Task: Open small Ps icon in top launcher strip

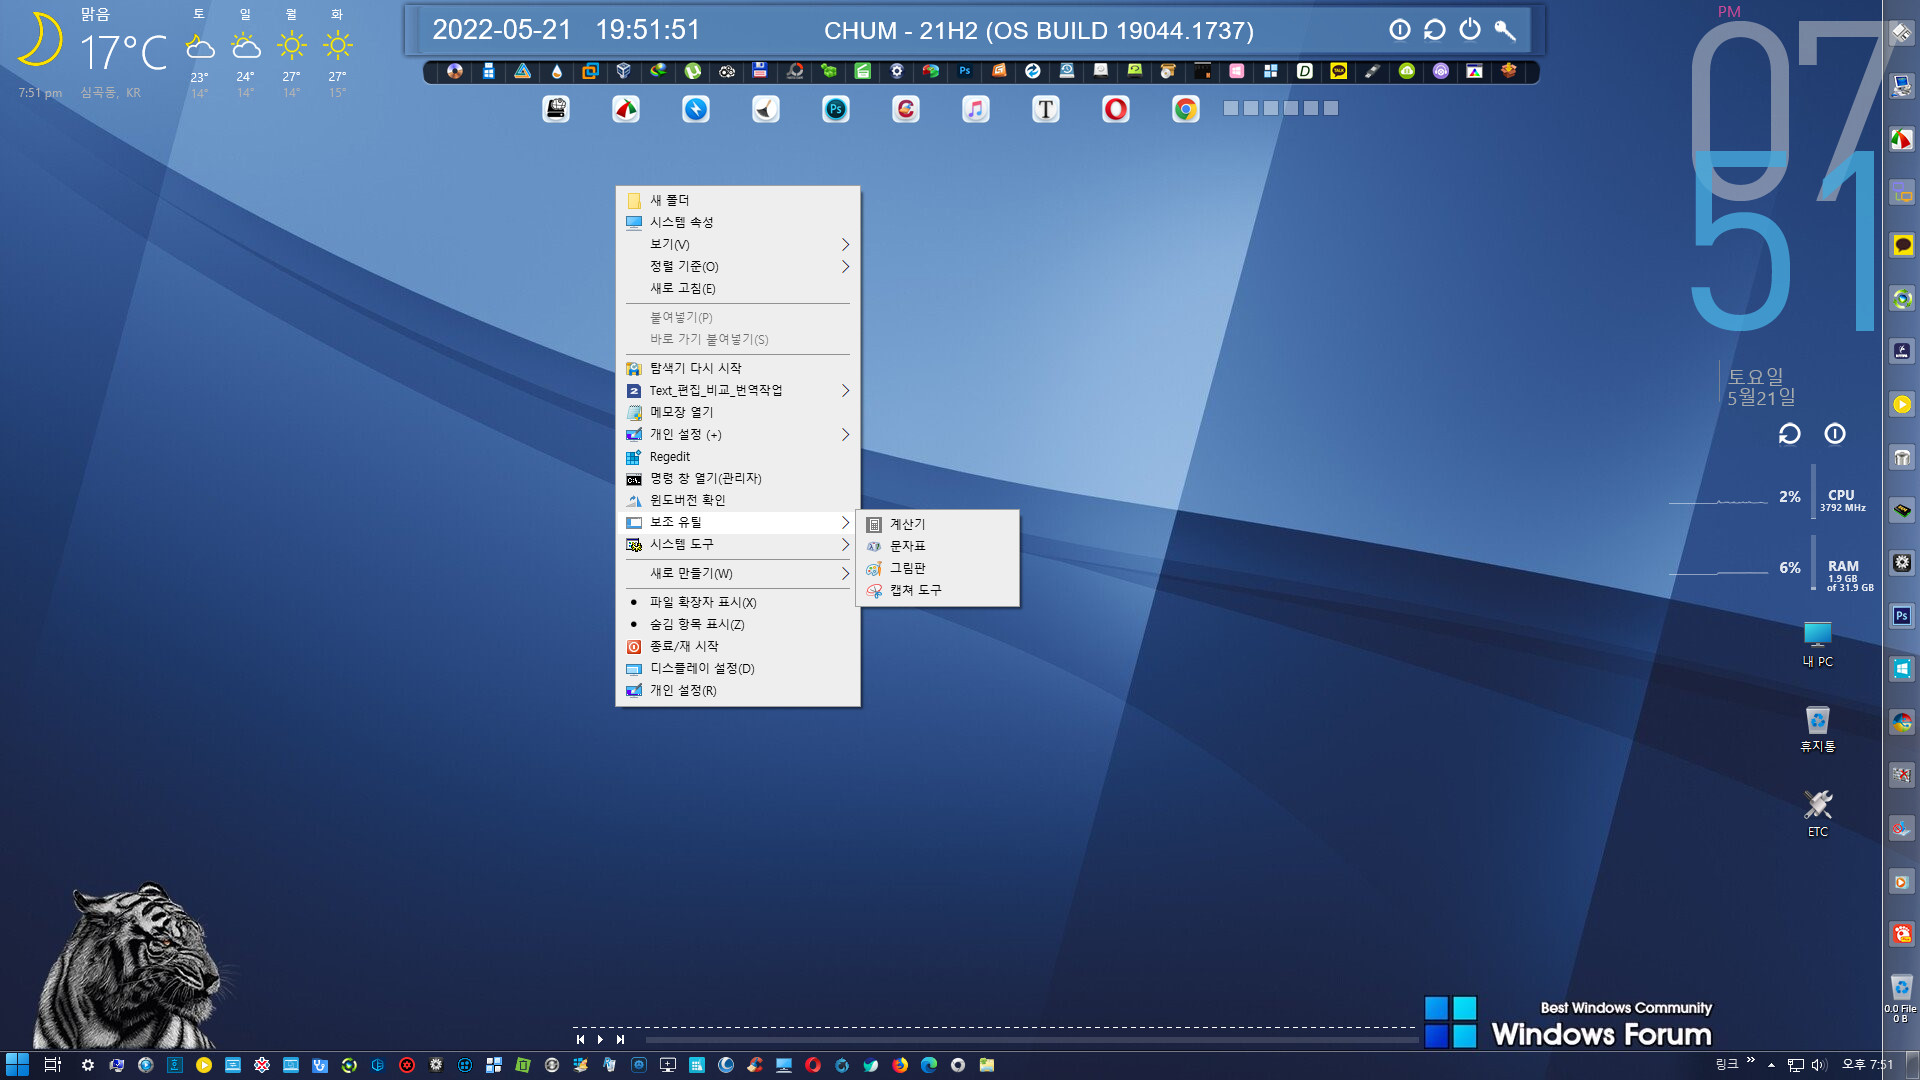Action: [965, 71]
